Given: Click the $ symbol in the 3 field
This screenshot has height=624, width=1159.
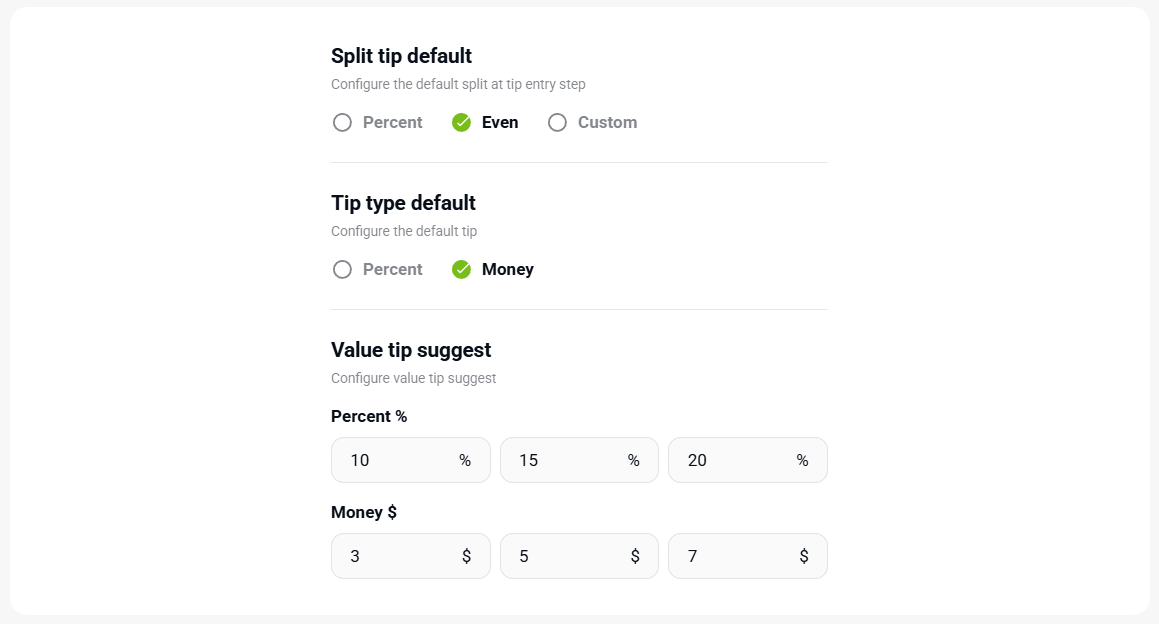Looking at the screenshot, I should click(466, 556).
